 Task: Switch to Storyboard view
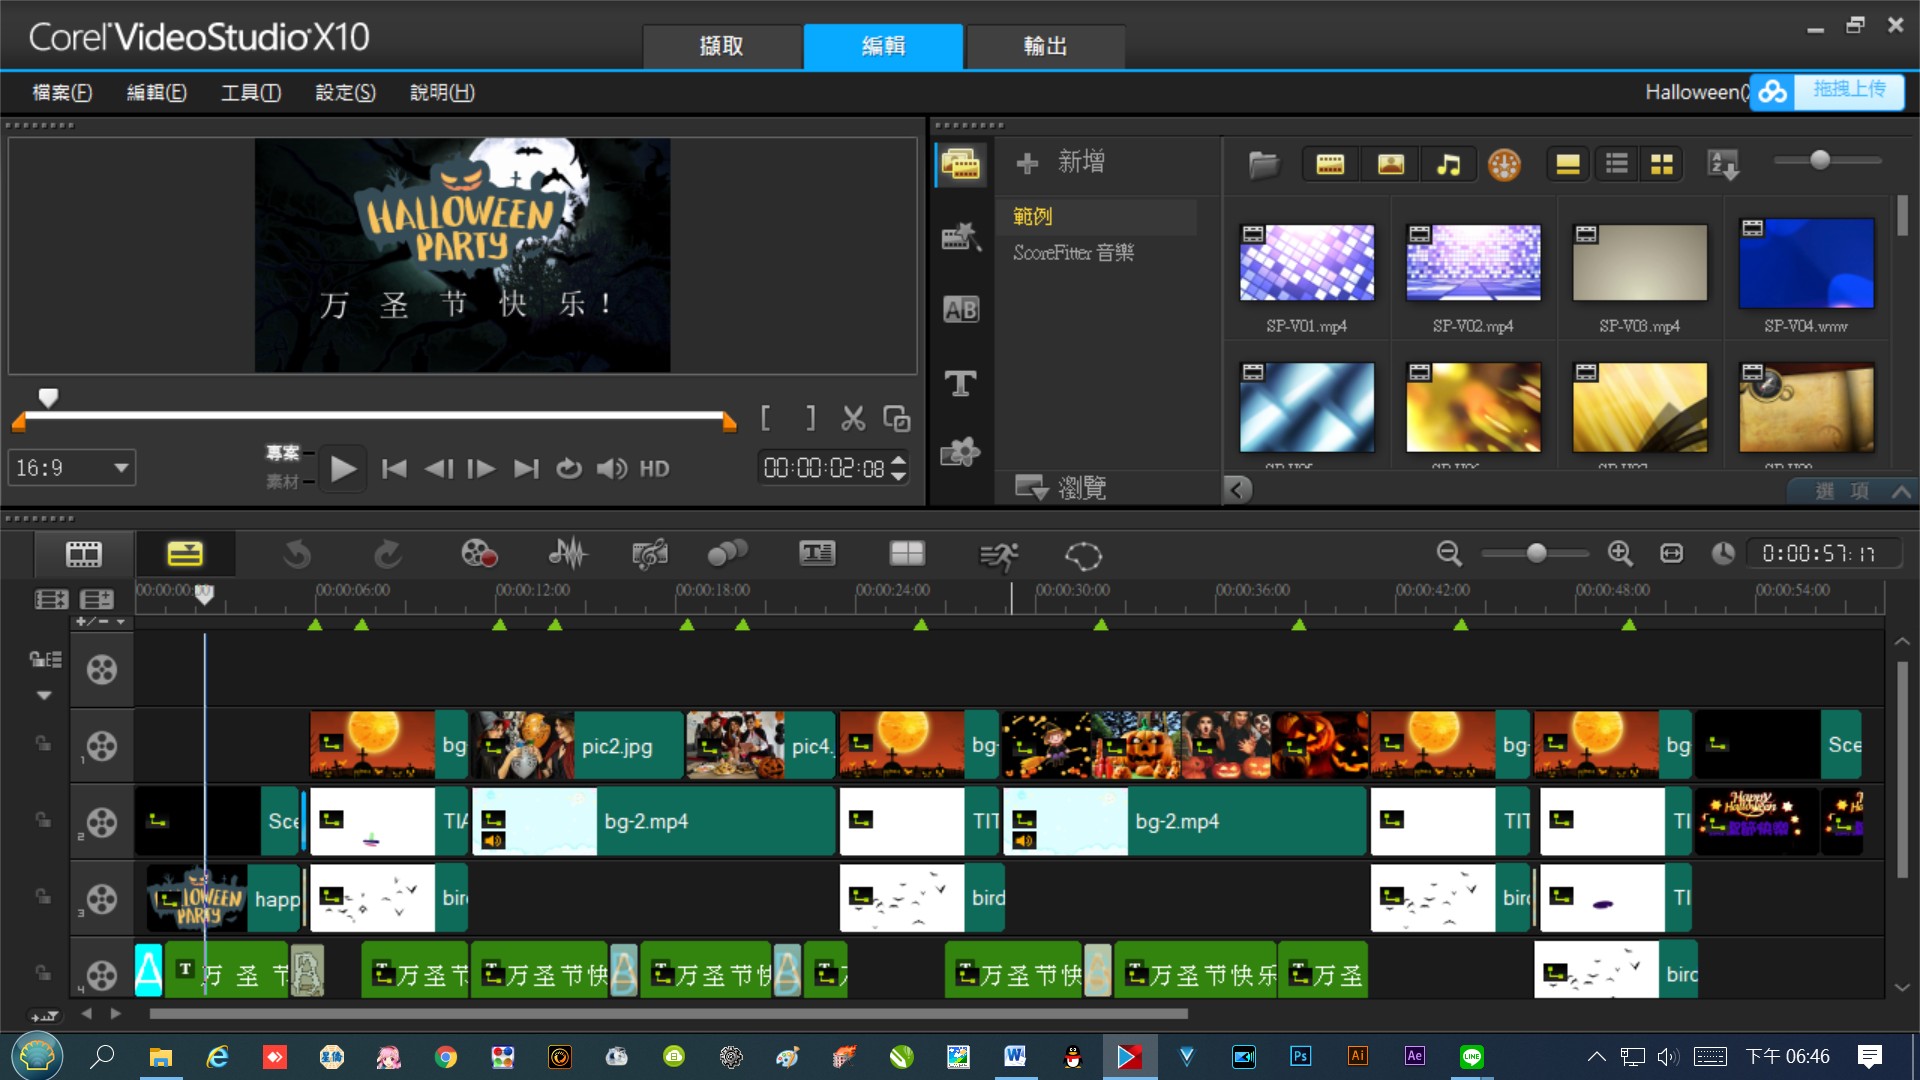(84, 554)
